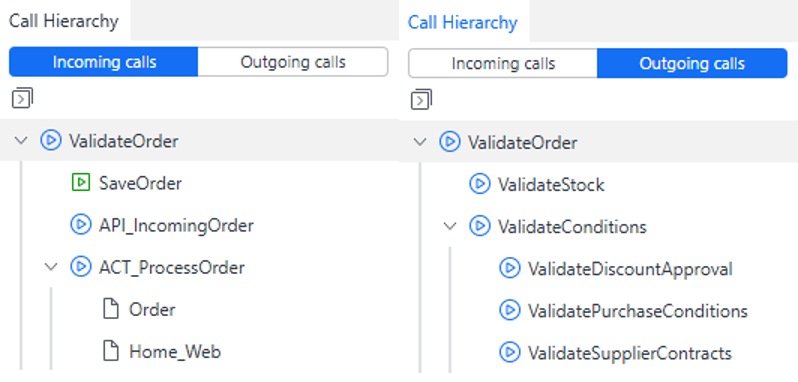Switch right panel to Incoming calls
This screenshot has width=798, height=382.
pos(503,64)
